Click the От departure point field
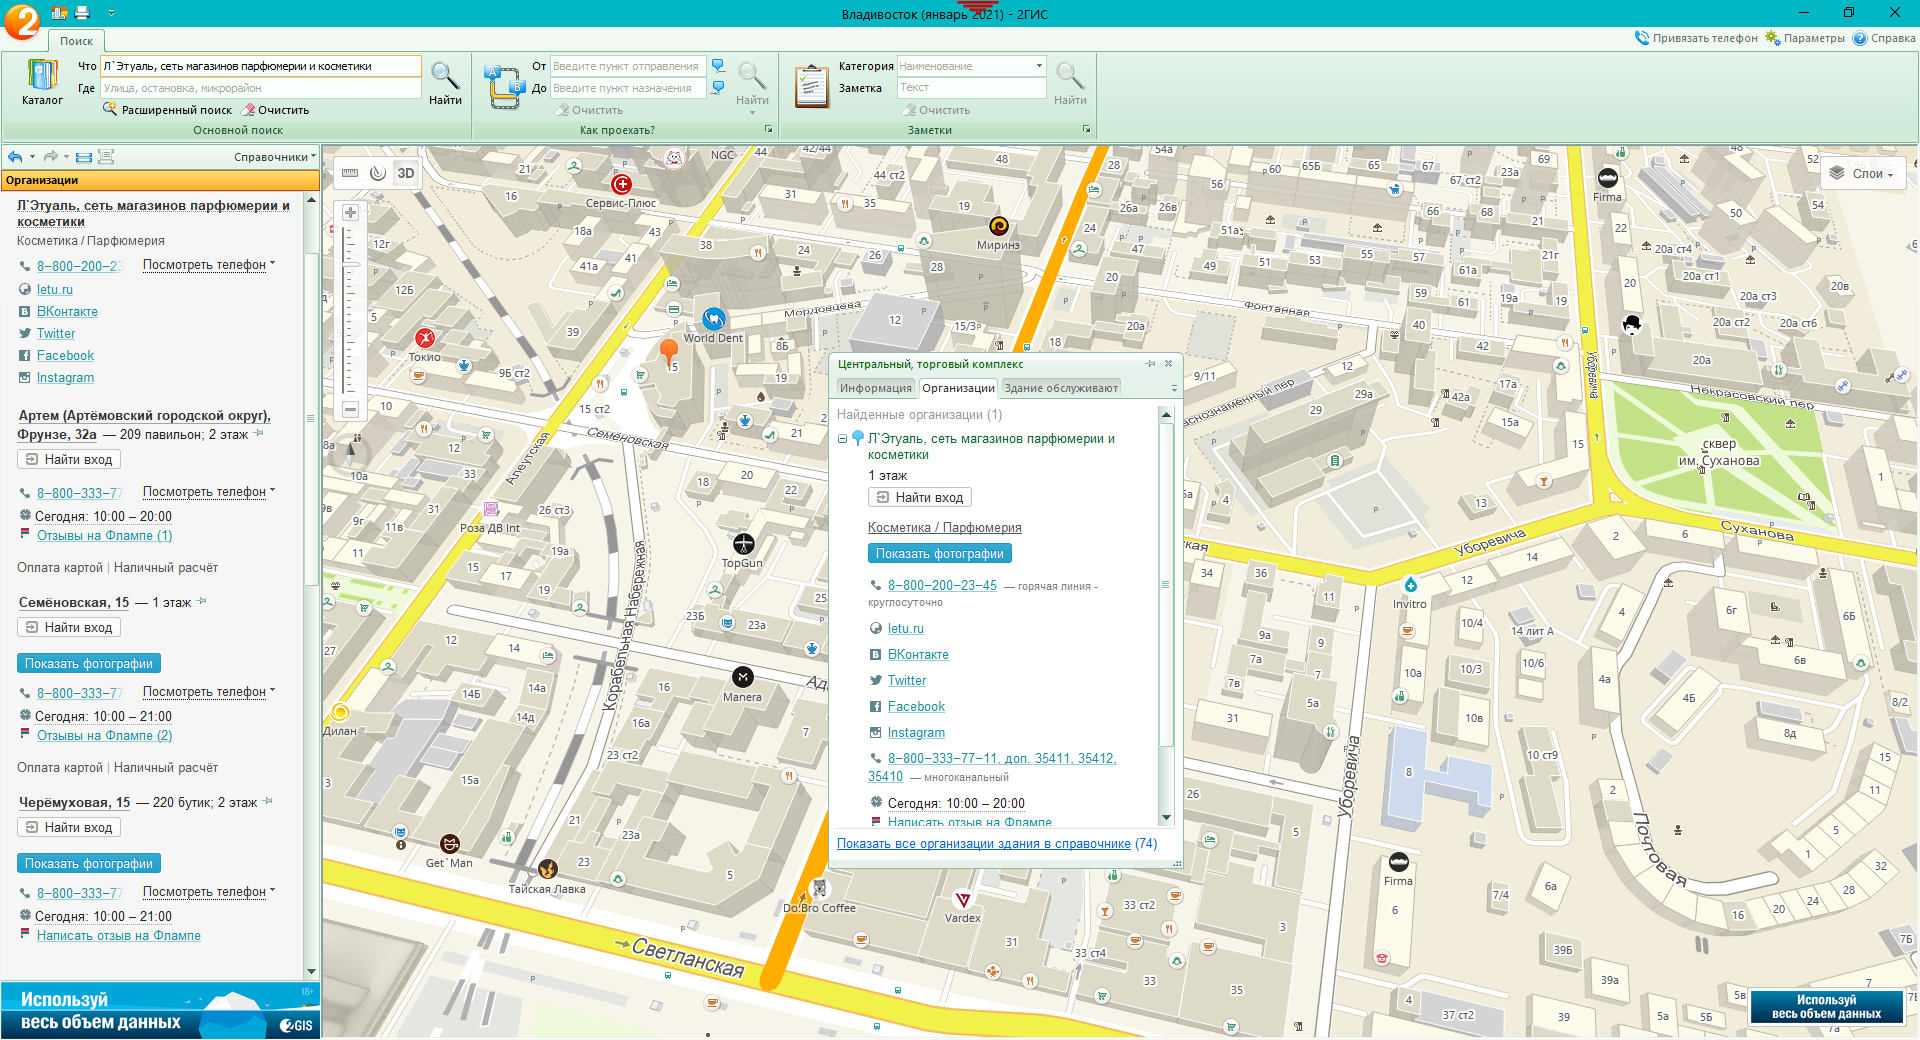The height and width of the screenshot is (1040, 1920). (x=628, y=66)
